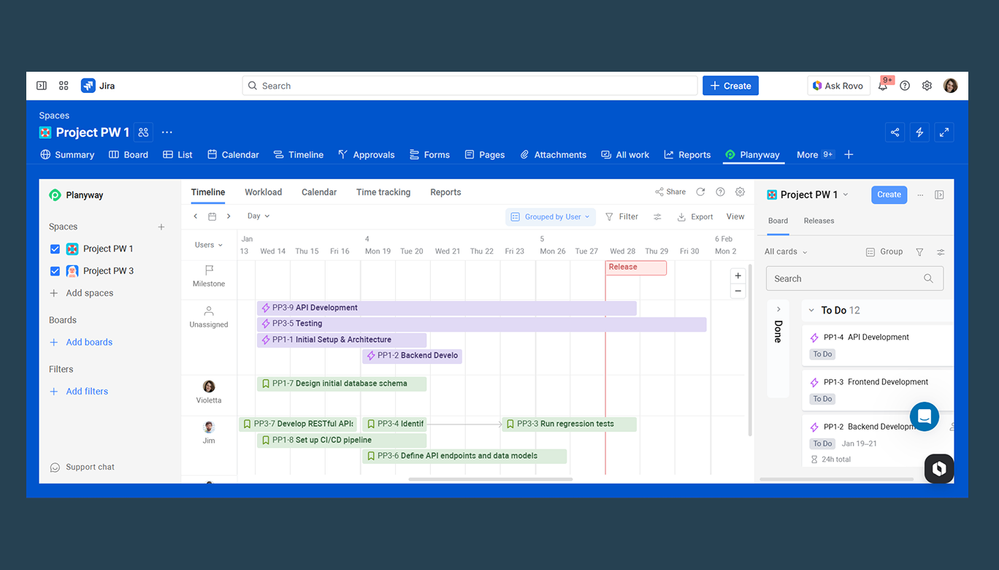Image resolution: width=999 pixels, height=570 pixels.
Task: Open the blue chat bubble widget
Action: [x=924, y=417]
